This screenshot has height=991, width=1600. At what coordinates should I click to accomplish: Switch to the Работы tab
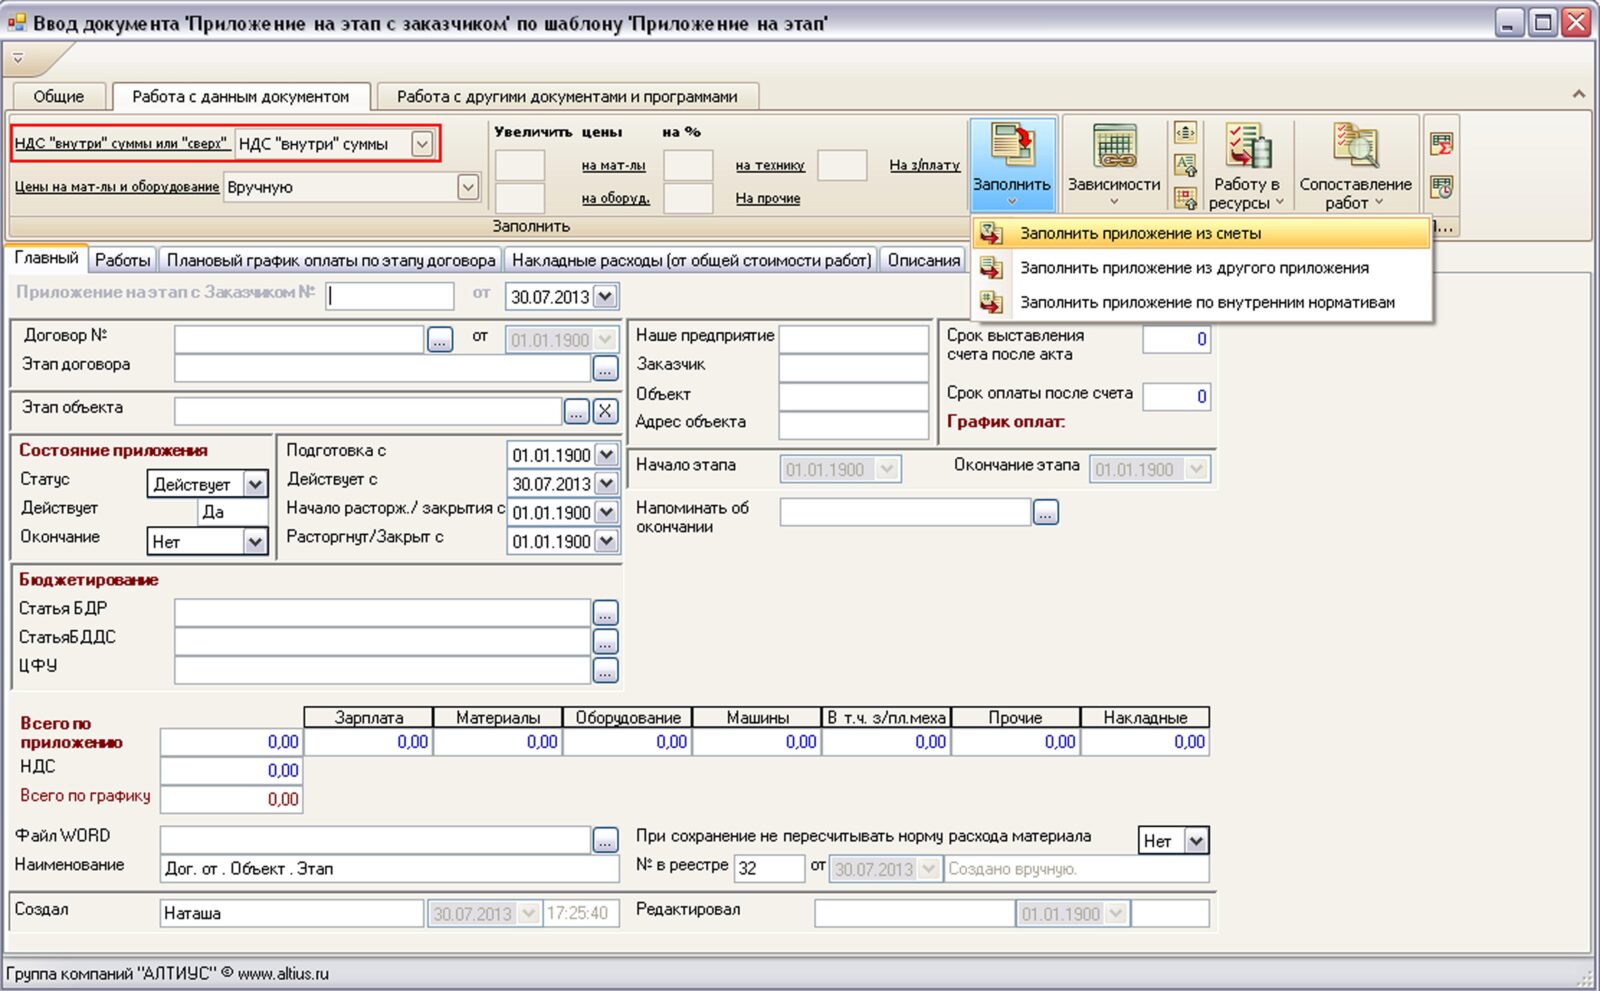(x=122, y=260)
